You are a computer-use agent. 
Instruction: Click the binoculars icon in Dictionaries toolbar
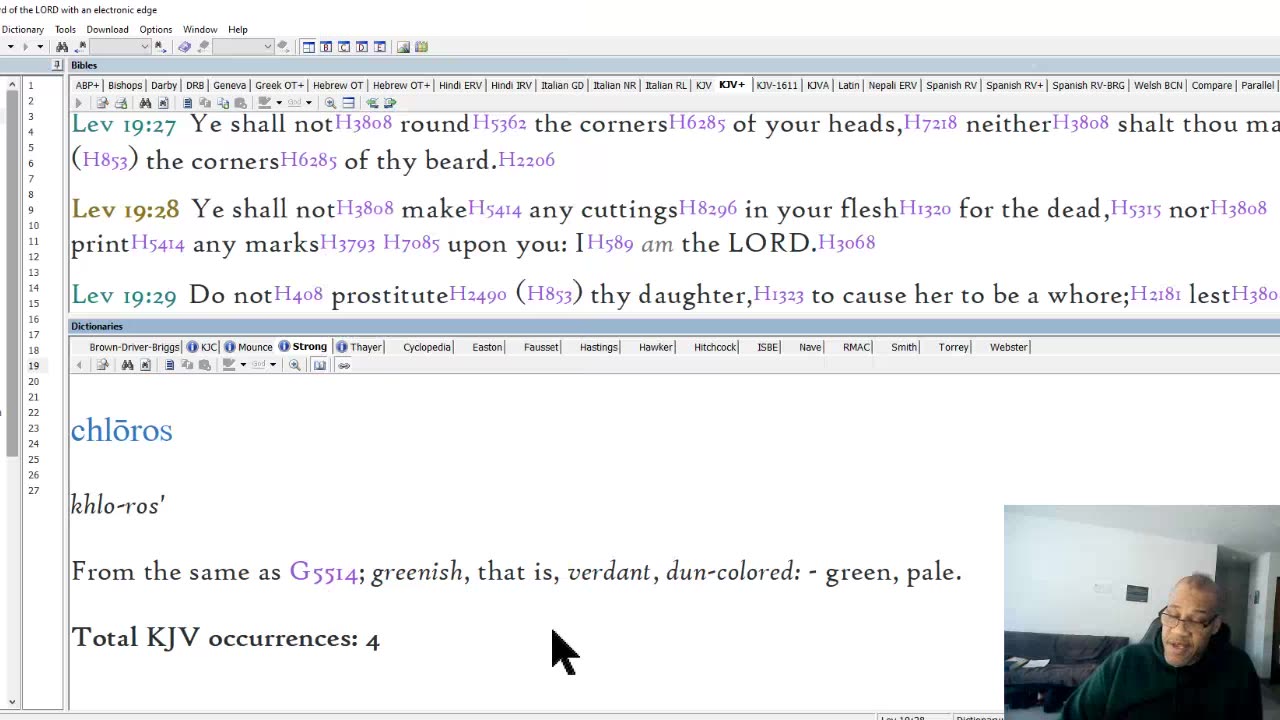[x=127, y=365]
